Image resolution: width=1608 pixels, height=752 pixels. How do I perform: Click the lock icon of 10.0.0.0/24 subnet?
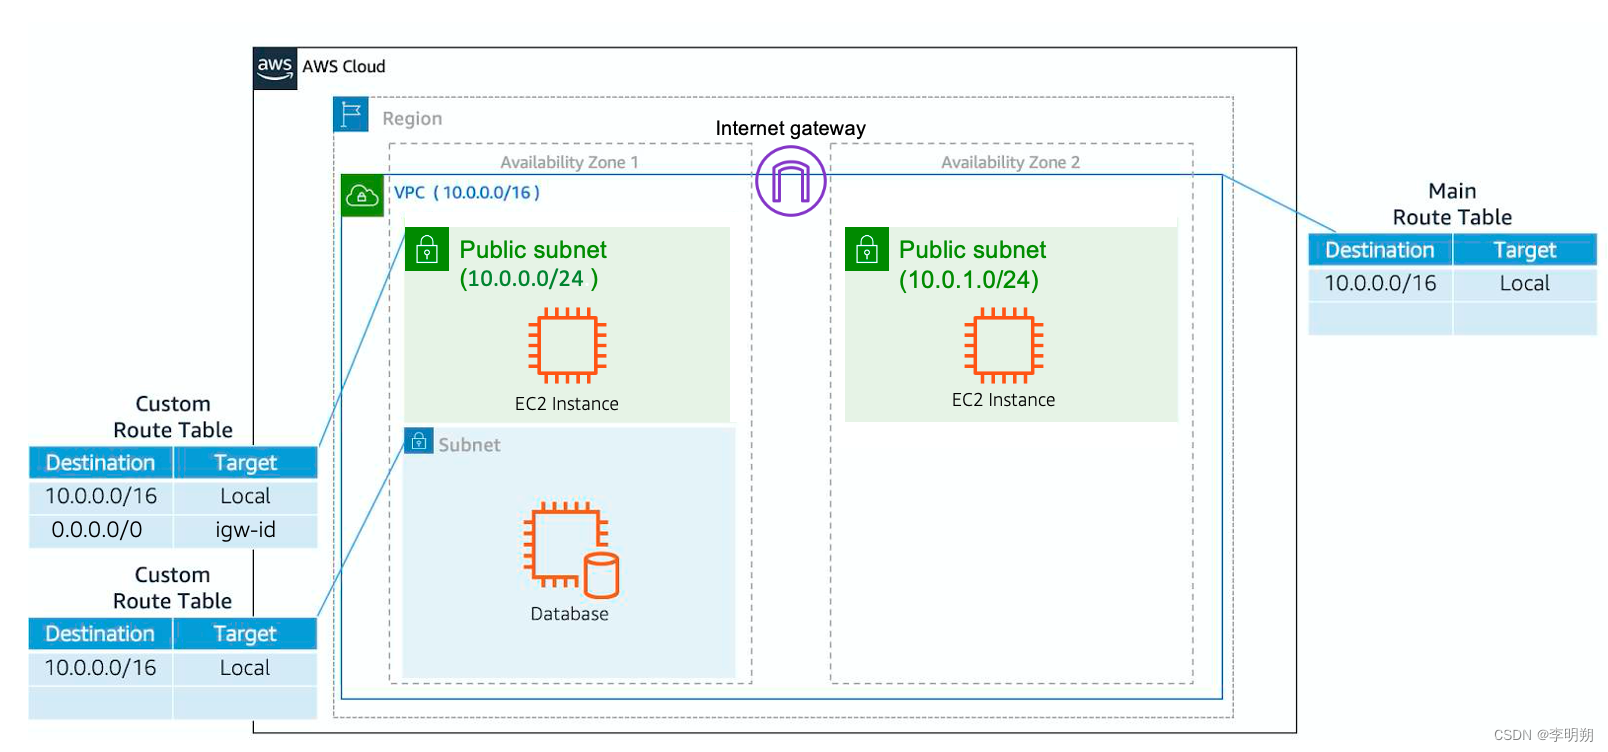pos(427,249)
